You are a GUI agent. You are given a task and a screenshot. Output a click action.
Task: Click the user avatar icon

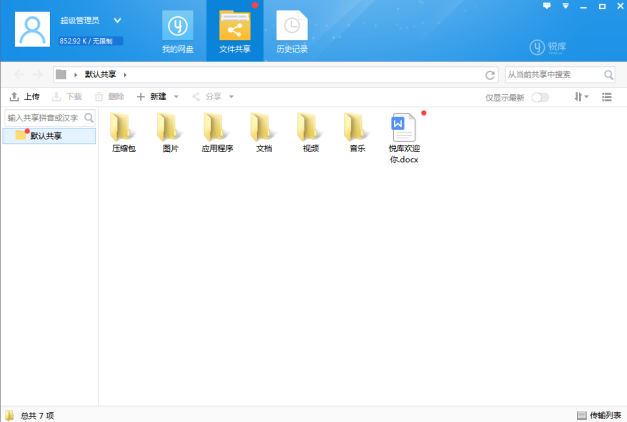32,29
